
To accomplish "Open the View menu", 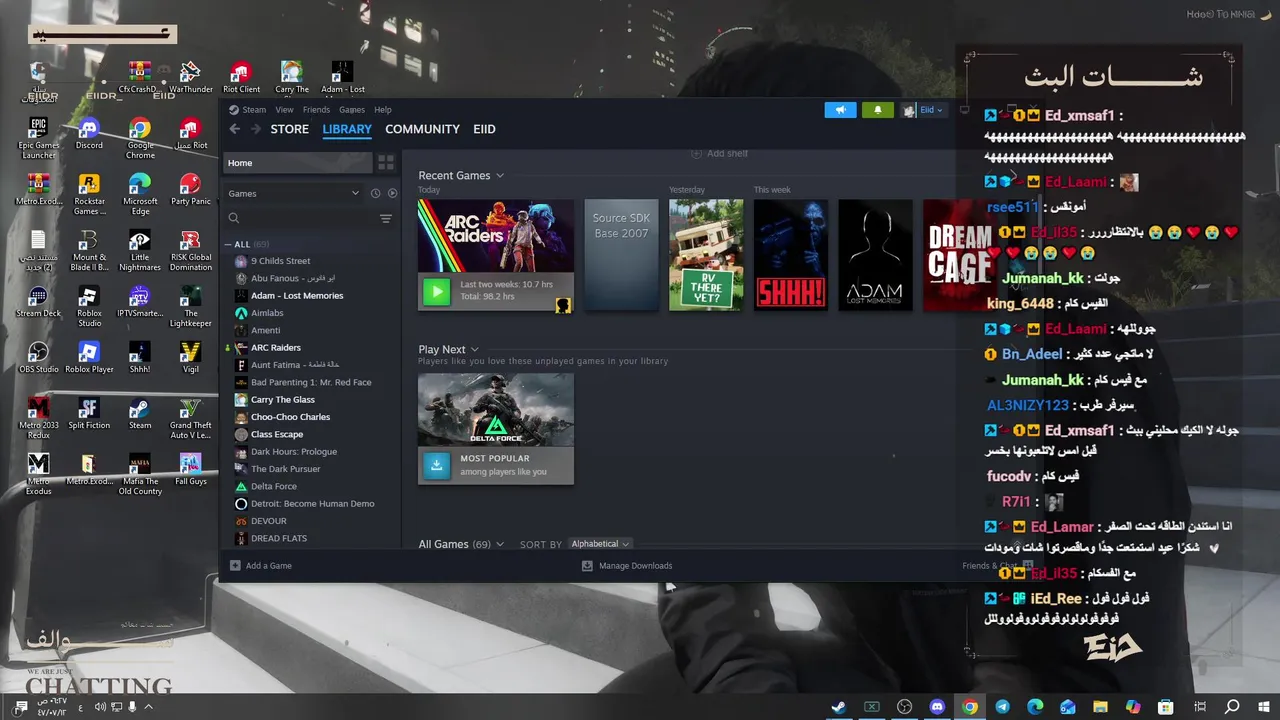I will [x=284, y=110].
